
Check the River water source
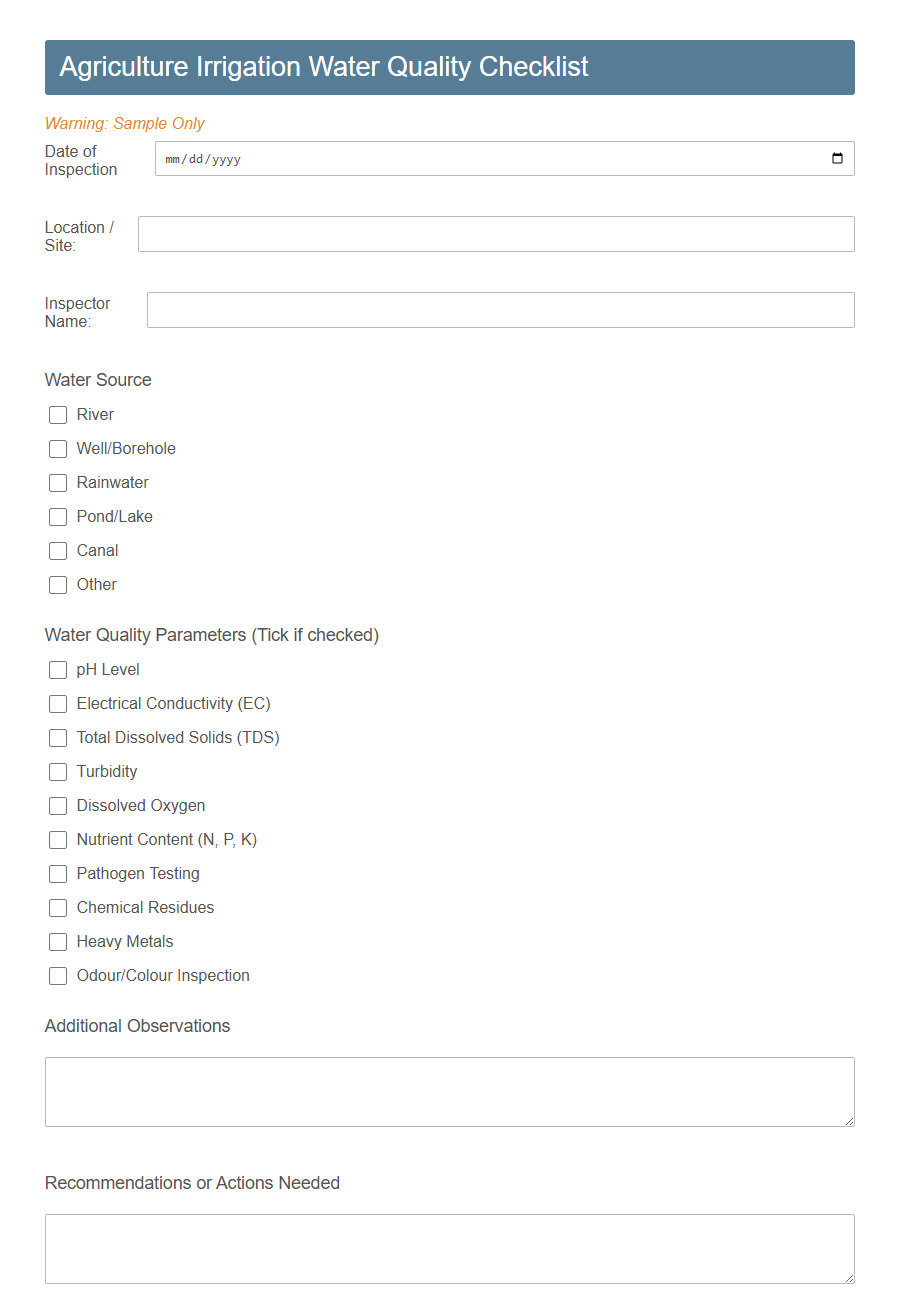[57, 414]
